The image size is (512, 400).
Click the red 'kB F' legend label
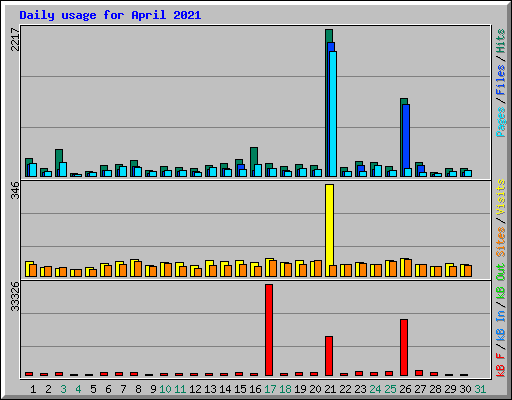(x=500, y=365)
